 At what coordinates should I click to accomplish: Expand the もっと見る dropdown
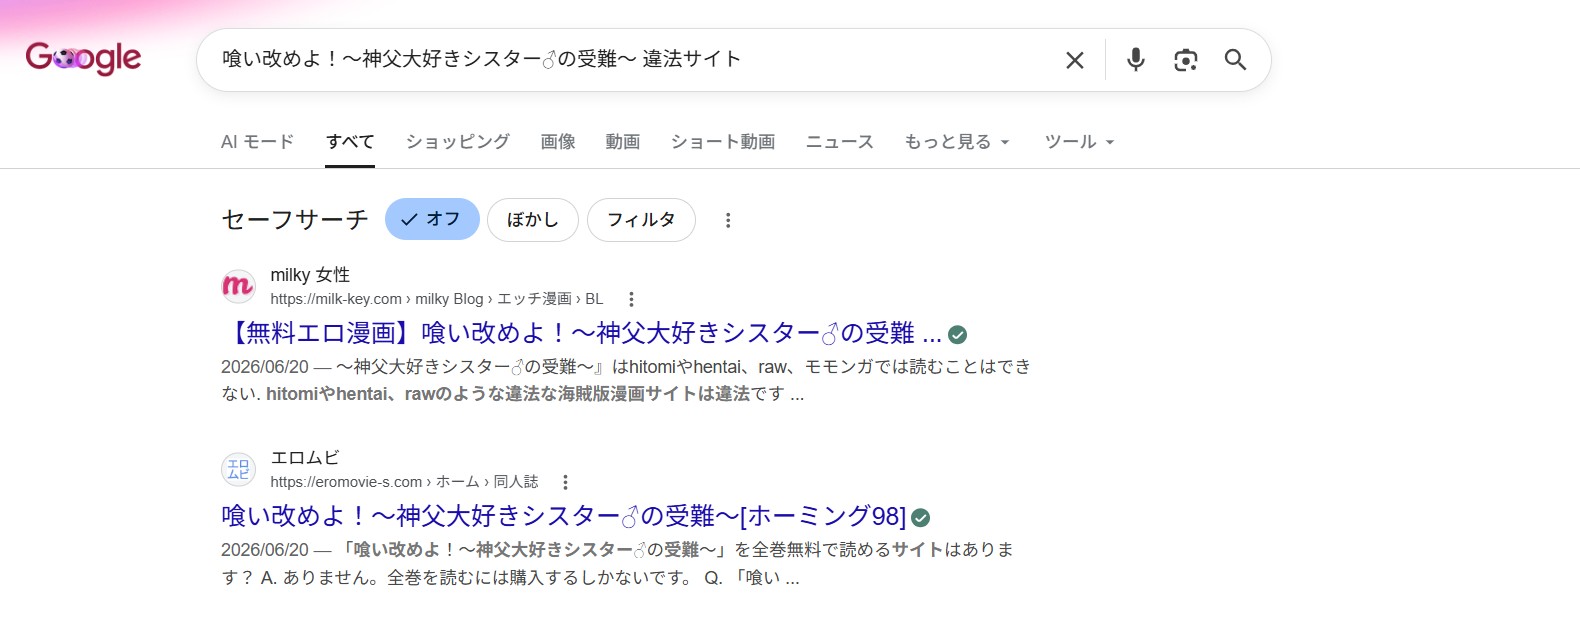point(957,142)
